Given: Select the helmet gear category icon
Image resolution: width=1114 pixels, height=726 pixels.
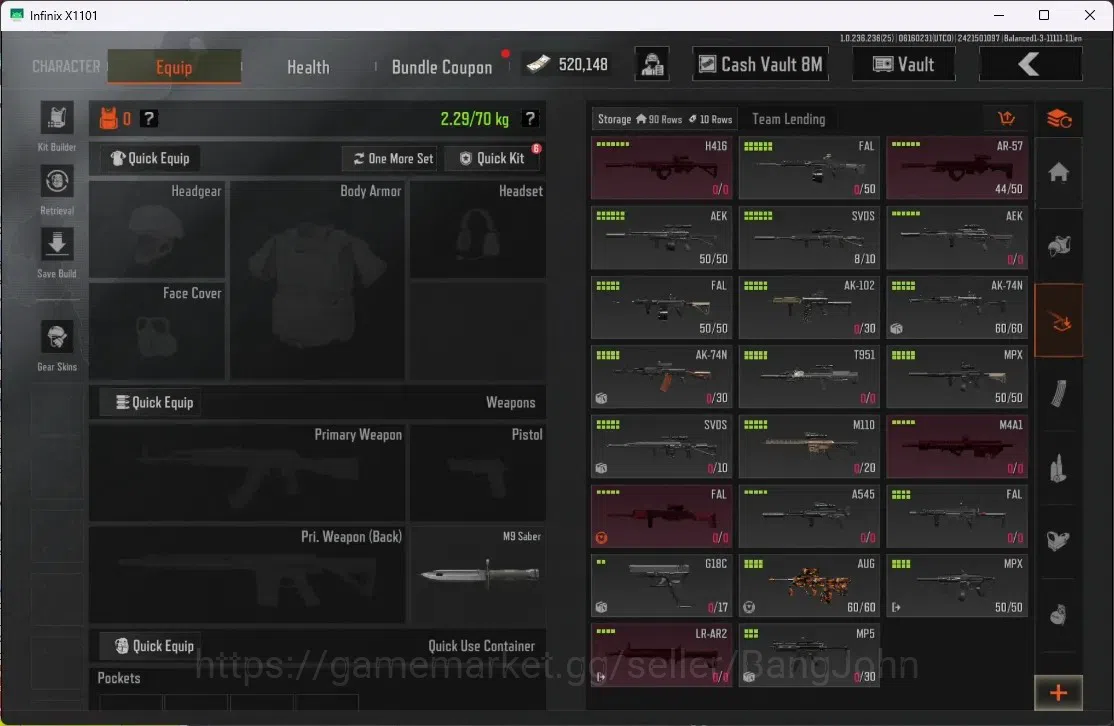Looking at the screenshot, I should coord(1059,246).
